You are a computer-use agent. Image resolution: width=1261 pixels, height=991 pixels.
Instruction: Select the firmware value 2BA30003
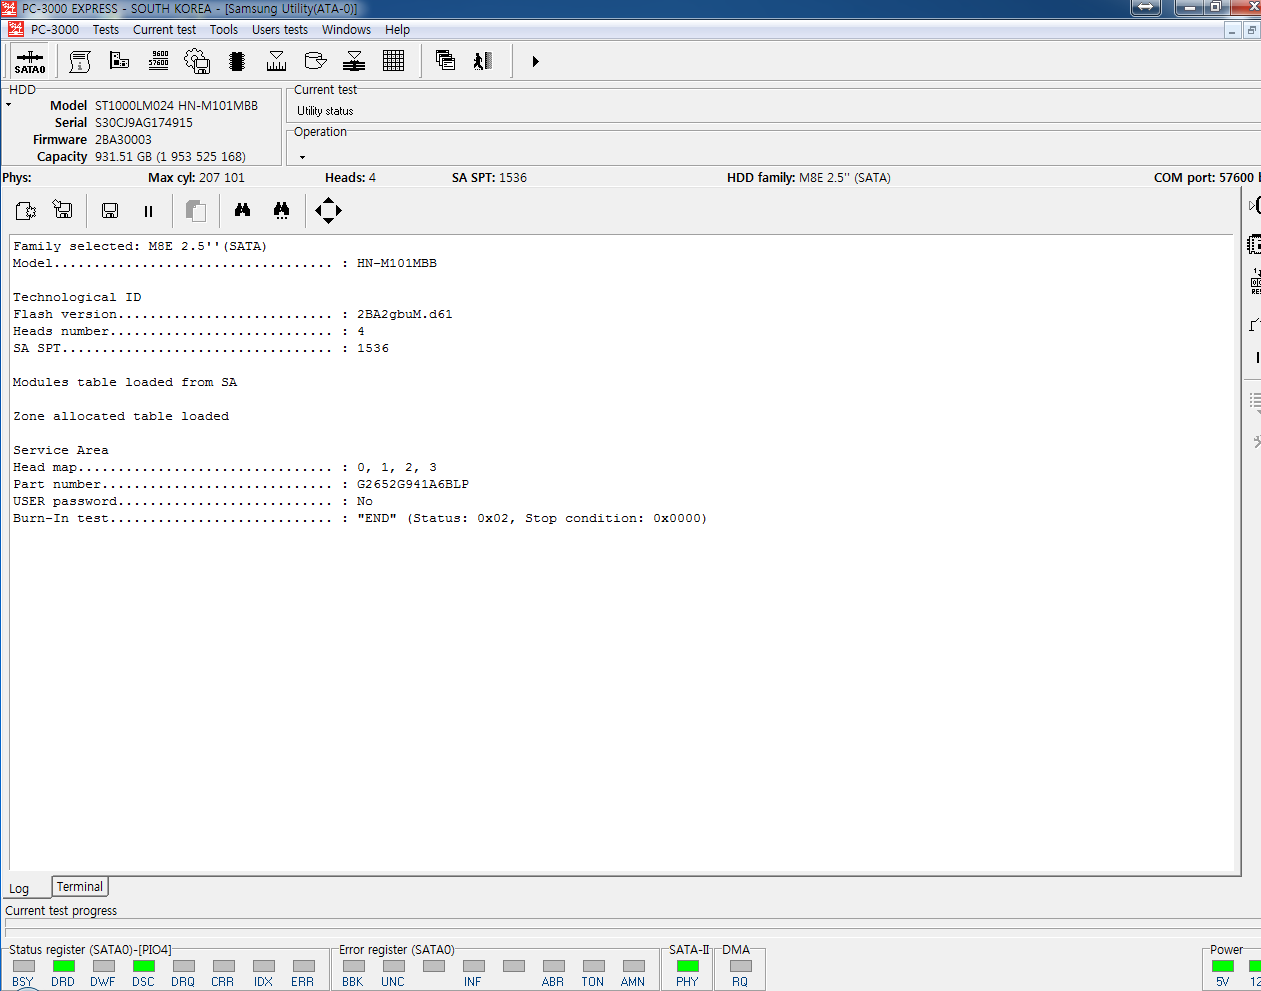click(123, 140)
